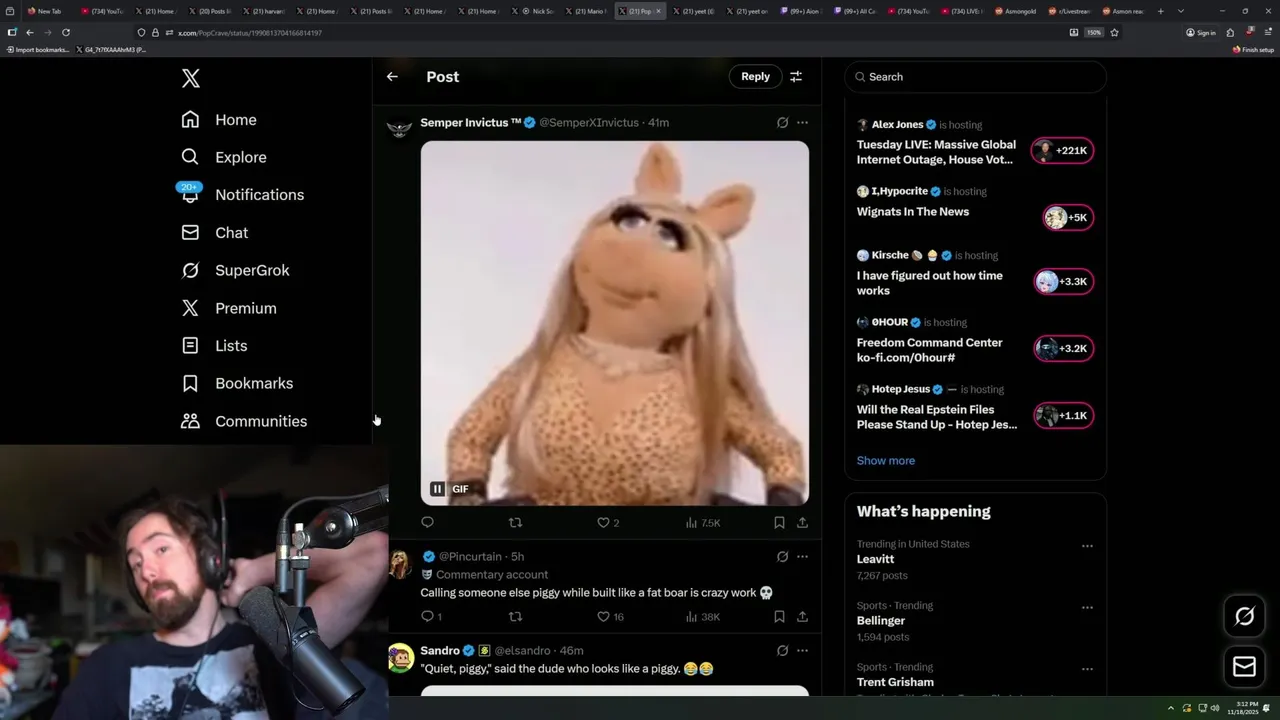The height and width of the screenshot is (720, 1280).
Task: Focus the Search input field
Action: [976, 77]
